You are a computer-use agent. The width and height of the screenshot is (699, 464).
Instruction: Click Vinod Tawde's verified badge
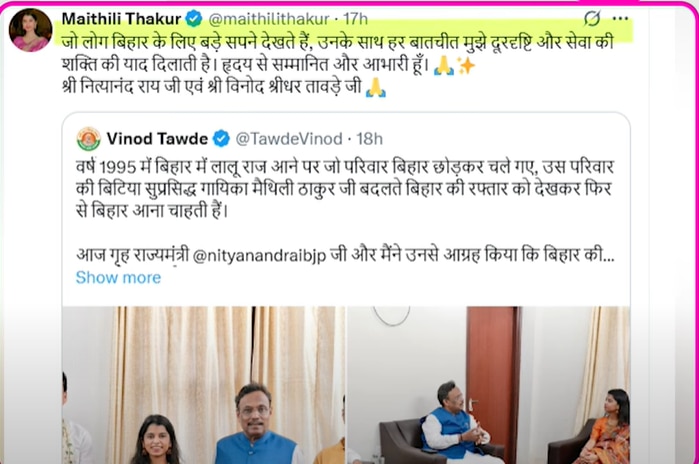pos(221,139)
